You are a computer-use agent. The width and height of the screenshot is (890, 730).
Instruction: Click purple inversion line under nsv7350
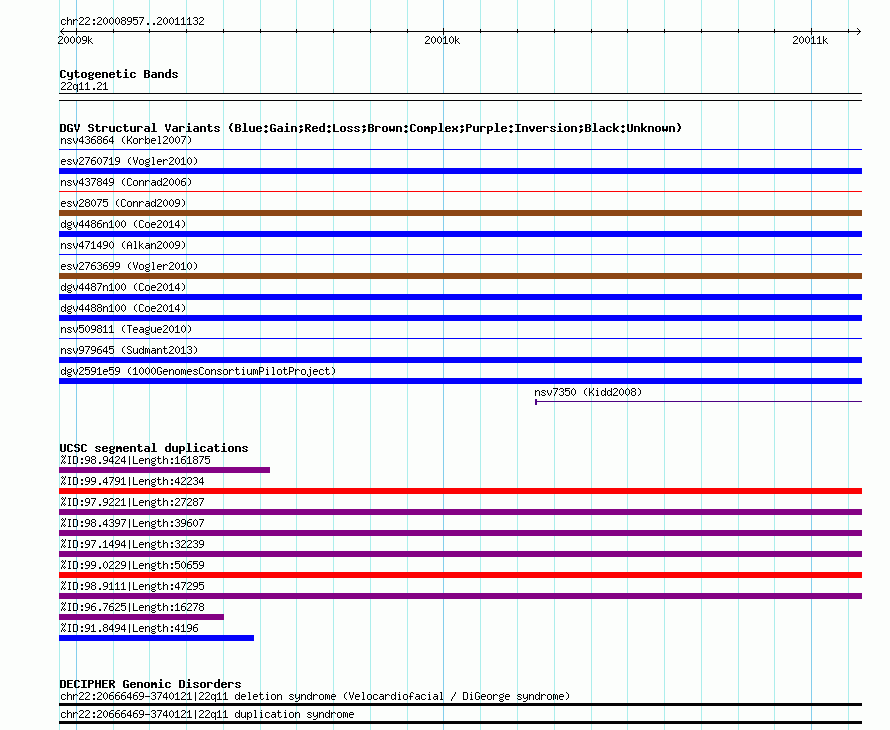[698, 402]
